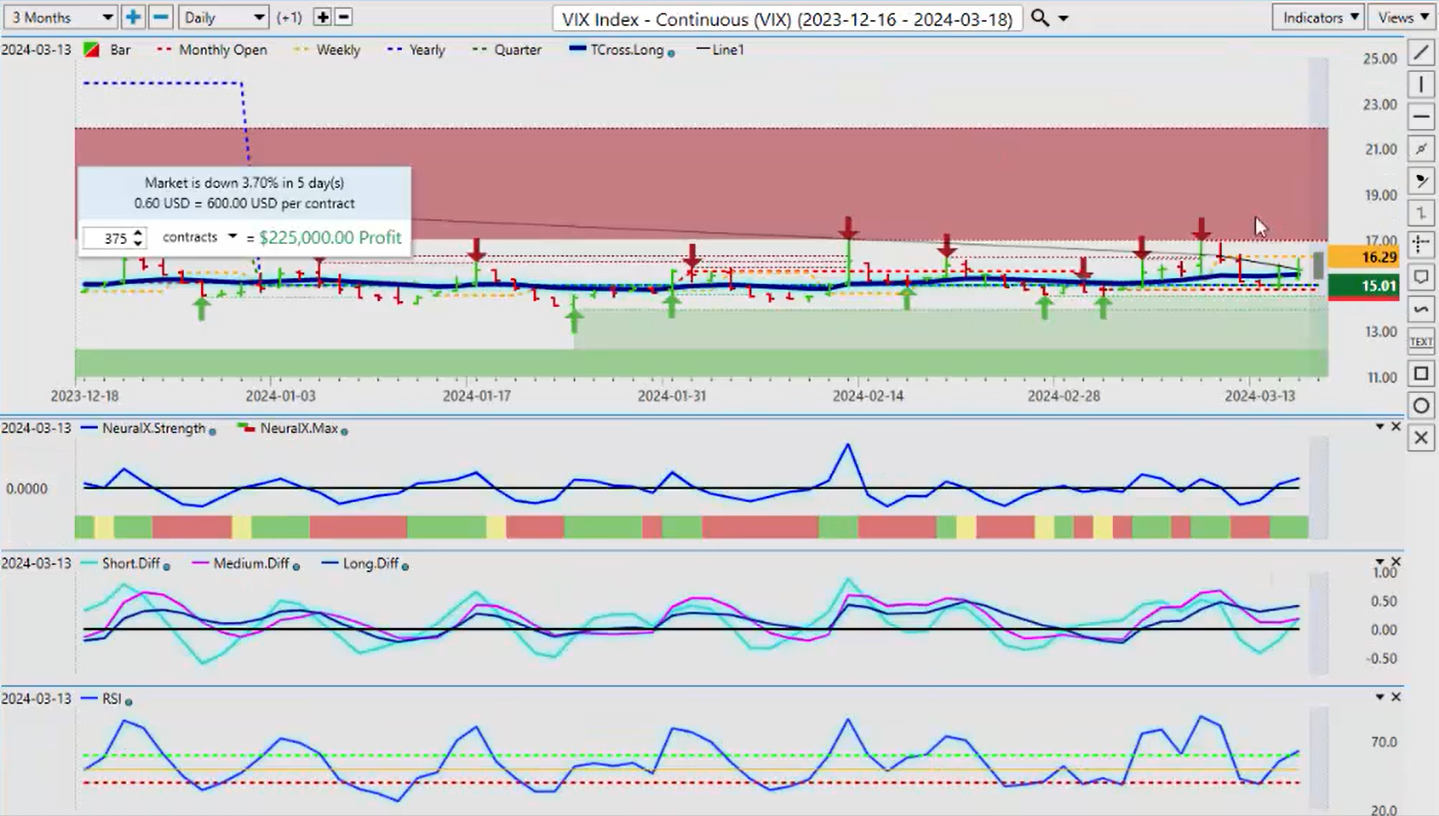Click the search magnifier icon
The width and height of the screenshot is (1439, 816).
pos(1040,18)
